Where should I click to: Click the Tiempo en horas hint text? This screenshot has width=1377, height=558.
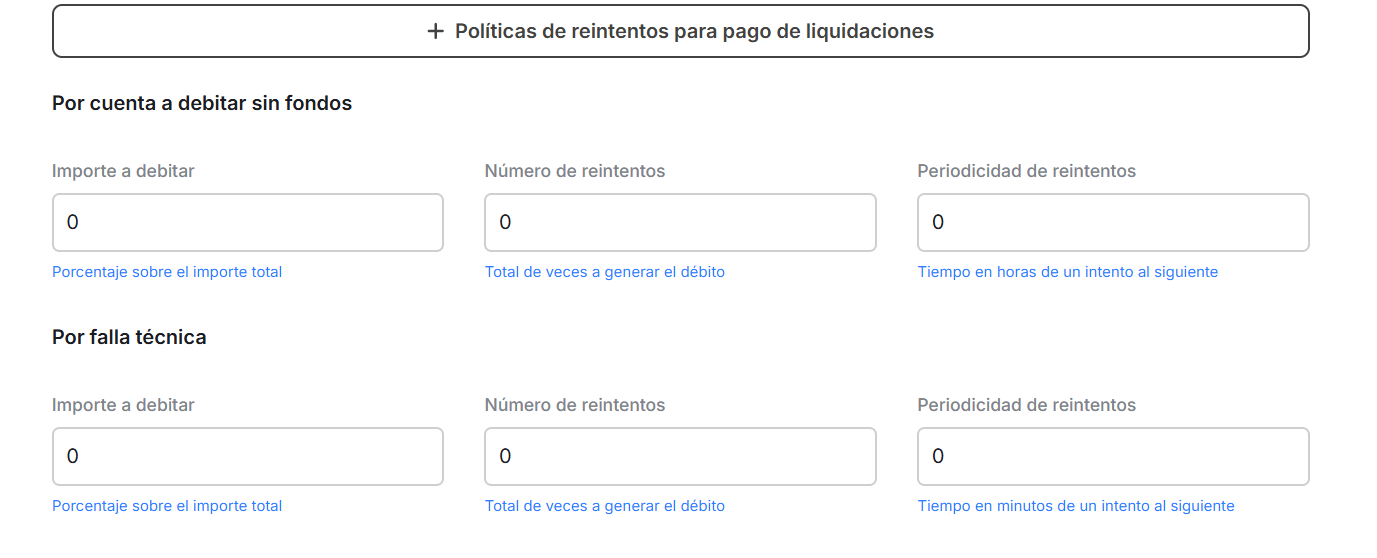[1068, 272]
